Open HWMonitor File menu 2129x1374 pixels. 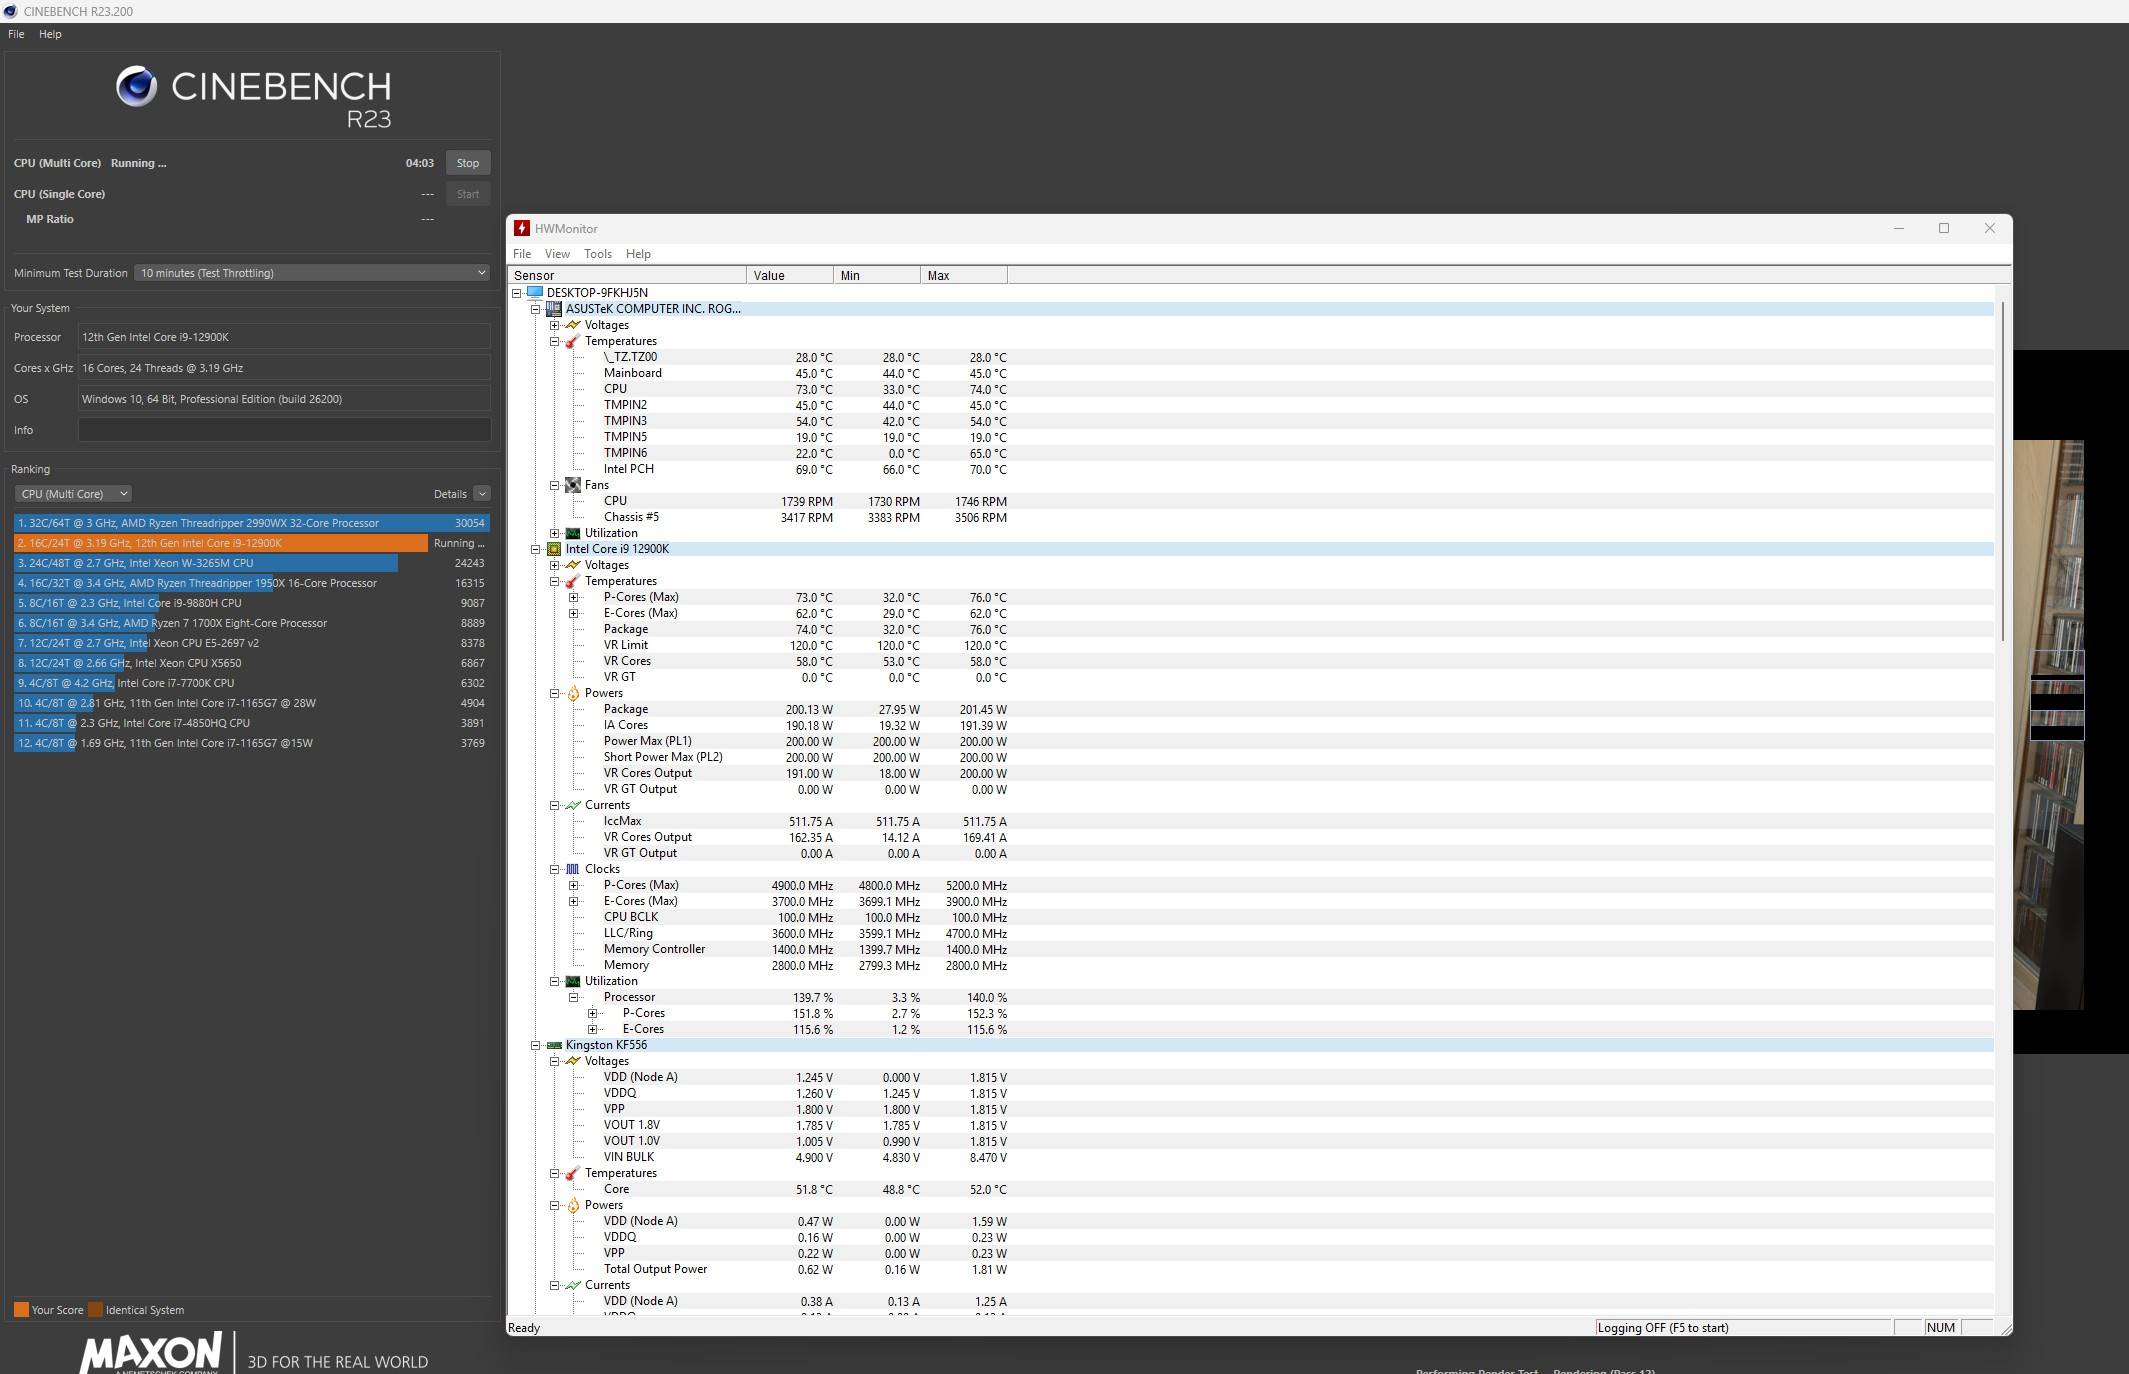pyautogui.click(x=522, y=254)
